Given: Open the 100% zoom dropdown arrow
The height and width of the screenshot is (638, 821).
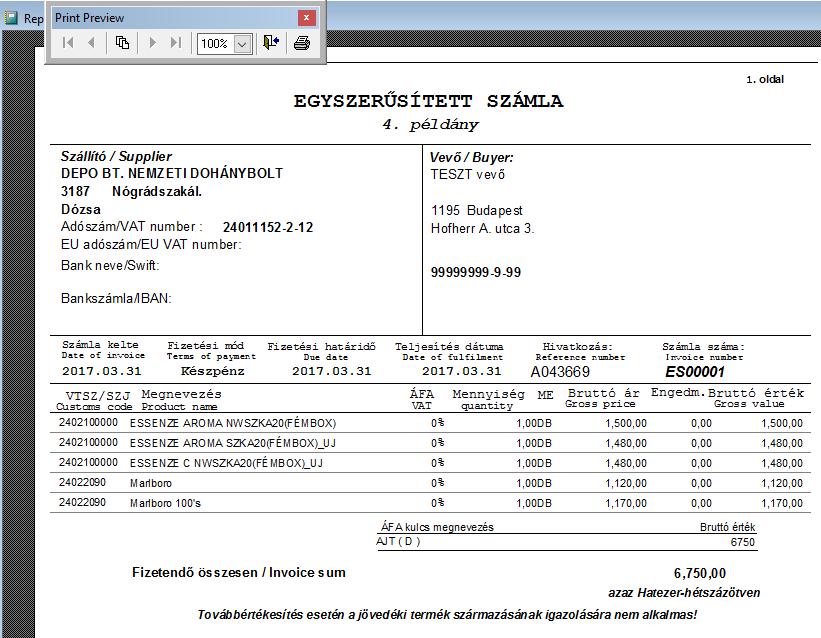Looking at the screenshot, I should [x=242, y=44].
